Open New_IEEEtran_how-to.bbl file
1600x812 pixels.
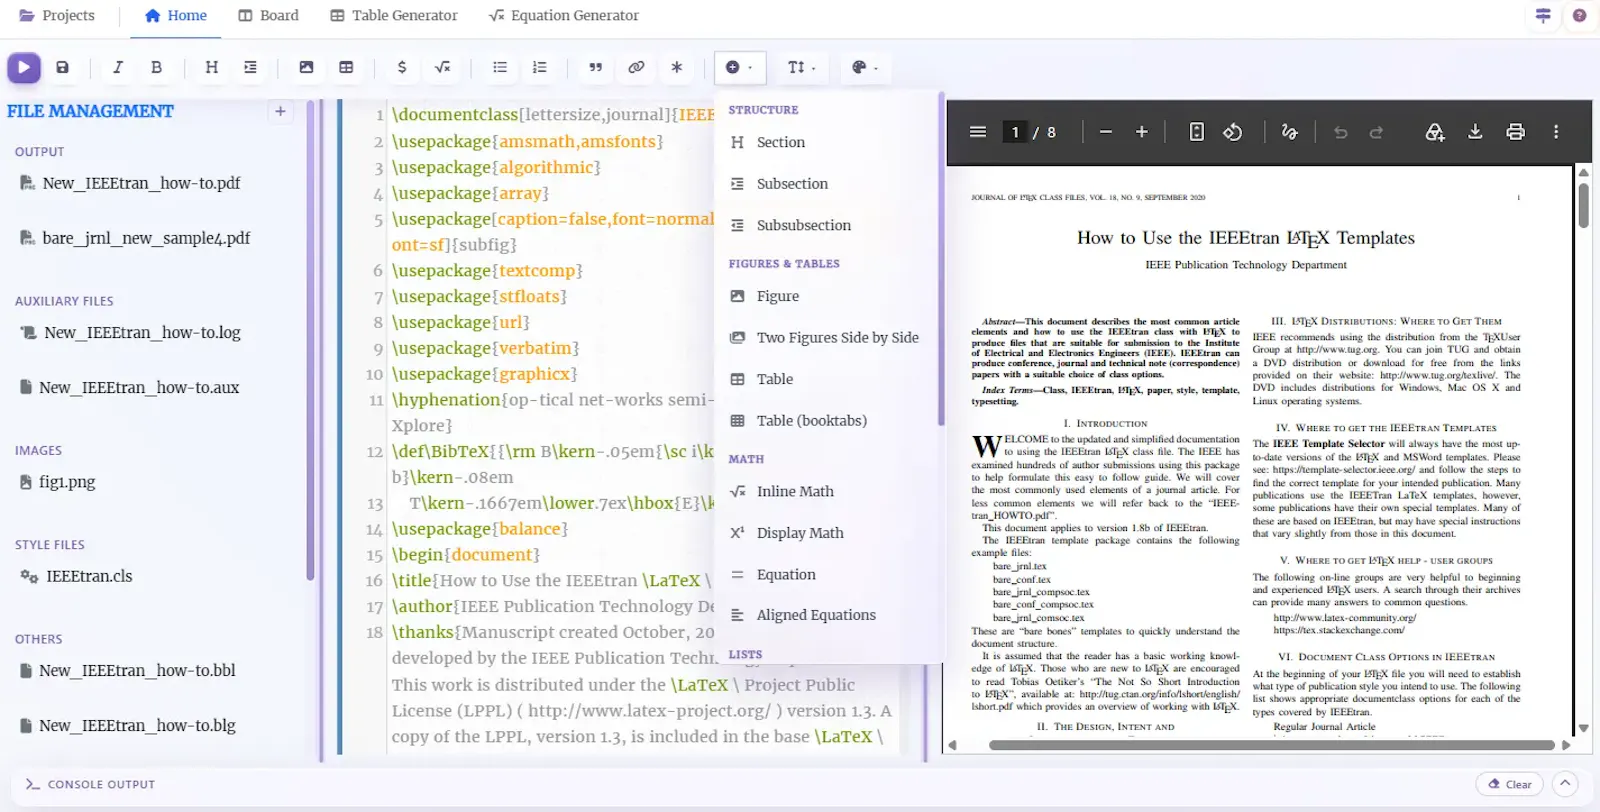(x=127, y=670)
